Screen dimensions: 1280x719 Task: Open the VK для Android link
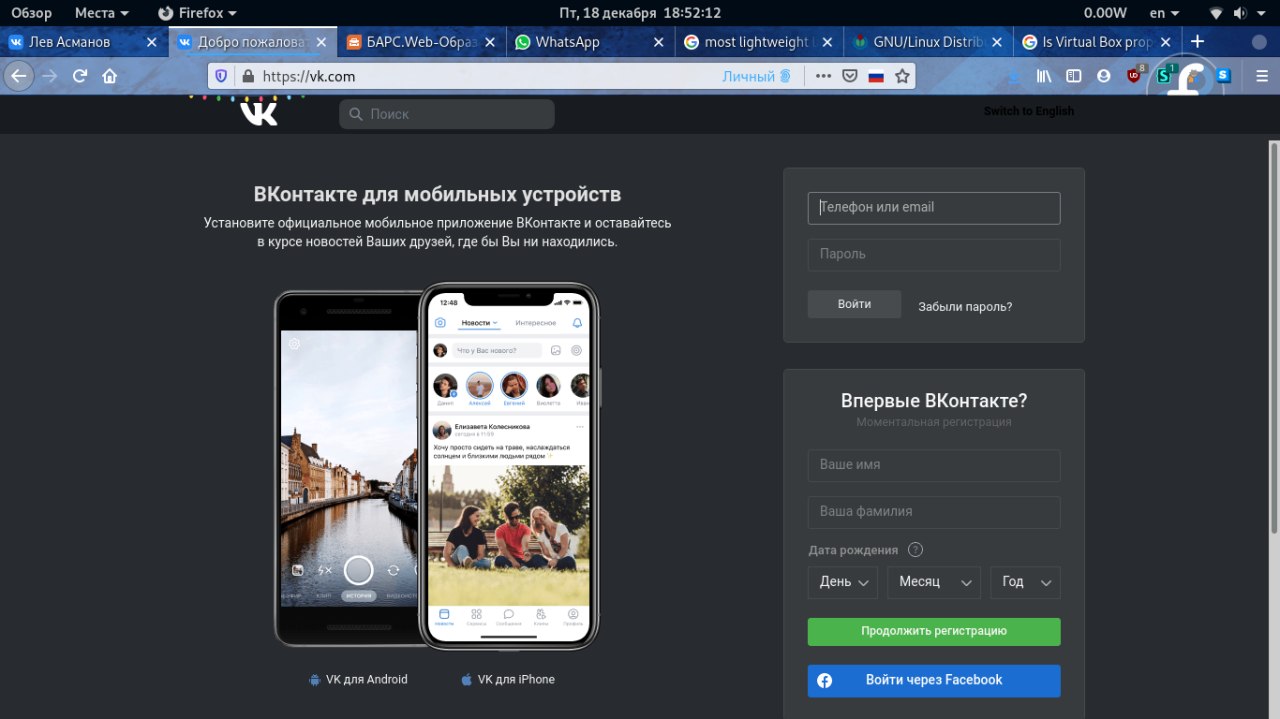(x=358, y=680)
